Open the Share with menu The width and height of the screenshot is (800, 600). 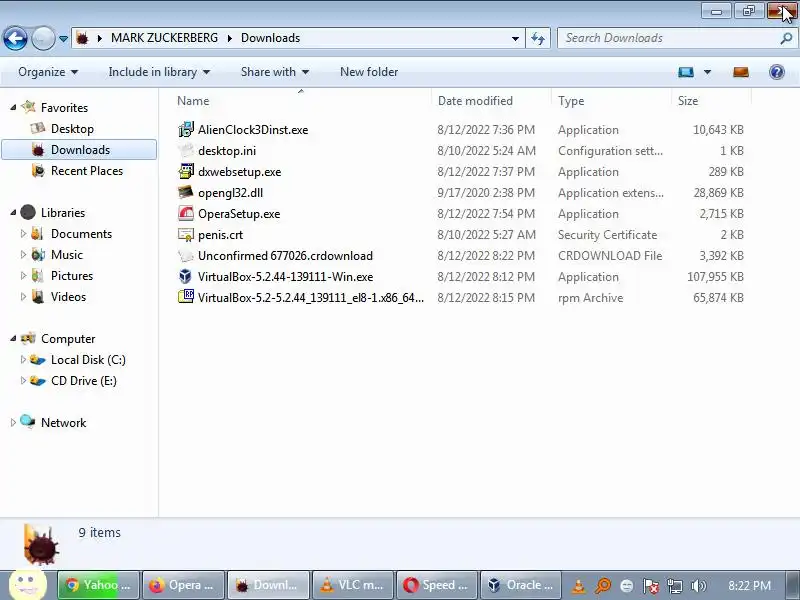pos(274,72)
